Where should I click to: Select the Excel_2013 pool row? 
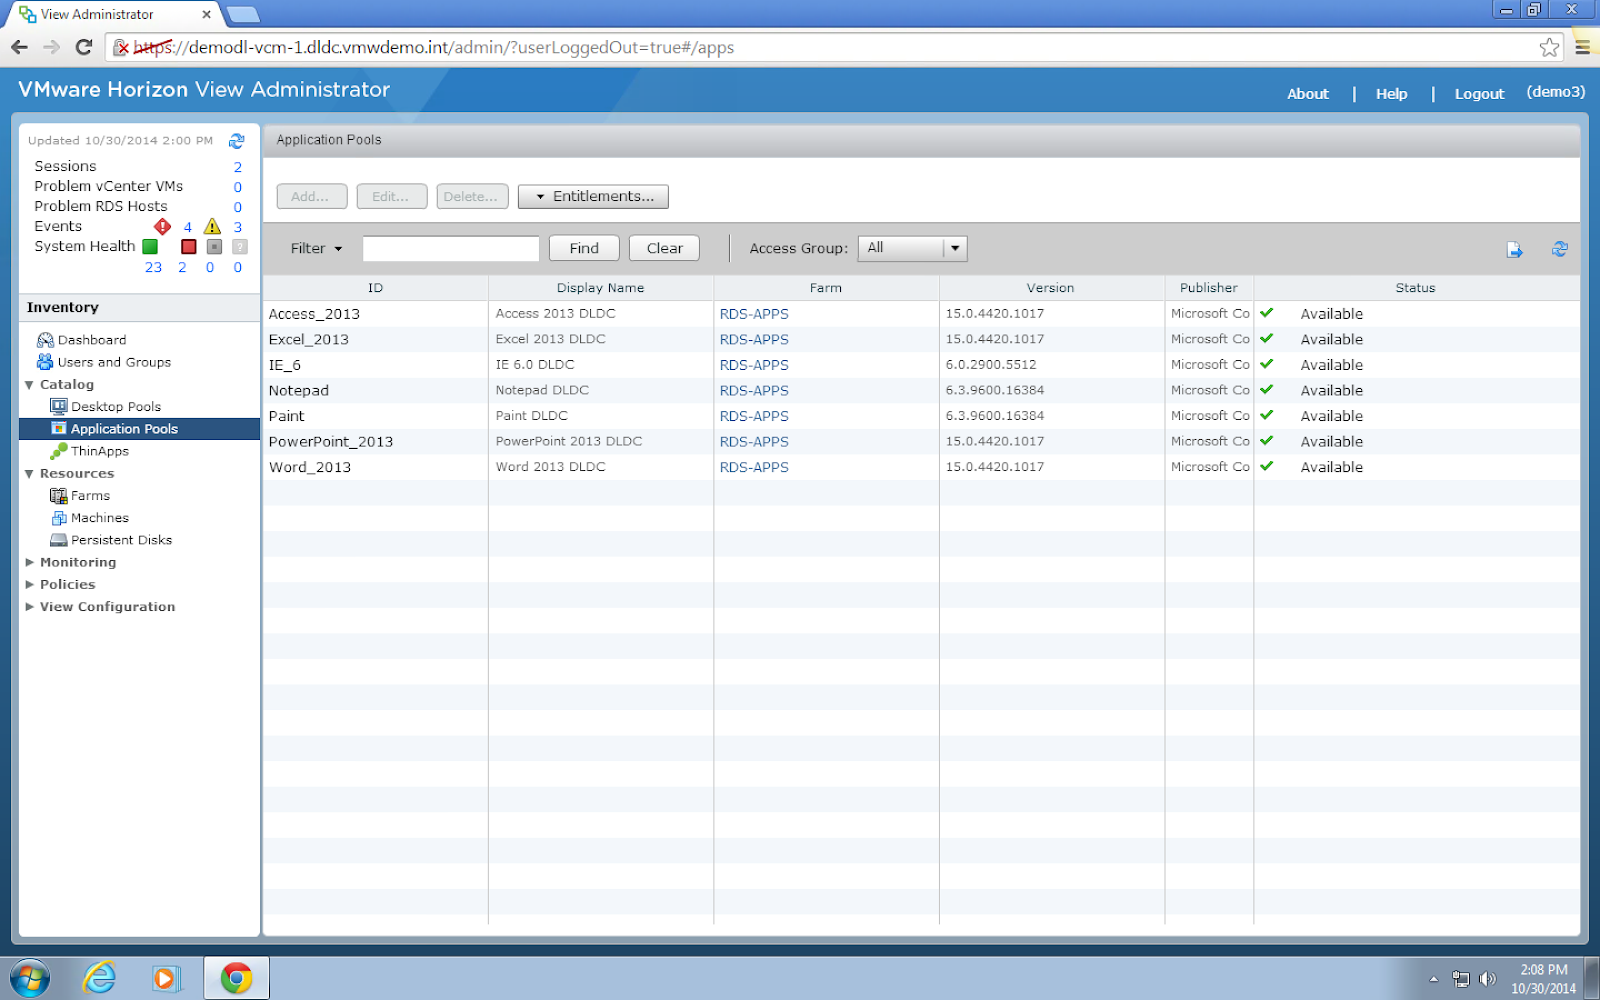point(921,339)
